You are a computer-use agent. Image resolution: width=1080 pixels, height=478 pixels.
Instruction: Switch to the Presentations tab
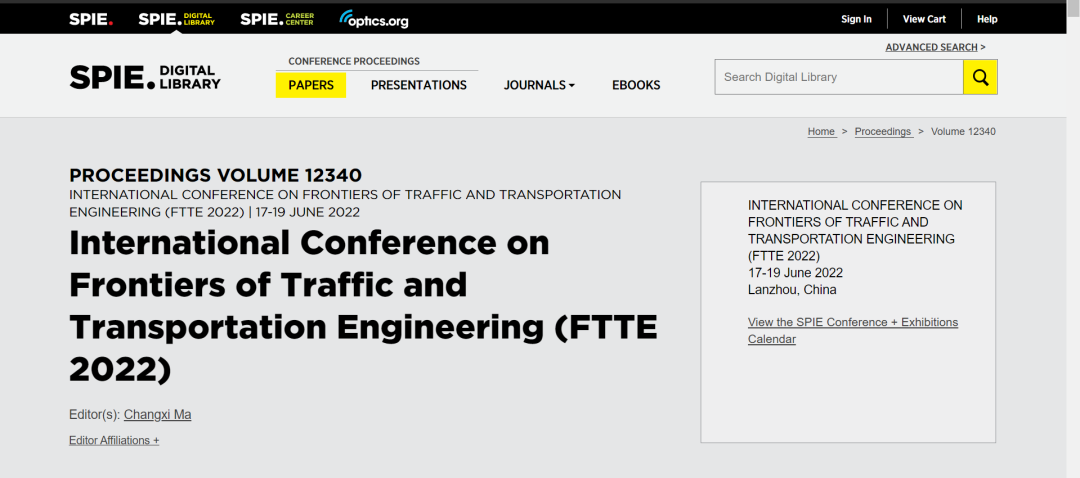click(x=418, y=85)
